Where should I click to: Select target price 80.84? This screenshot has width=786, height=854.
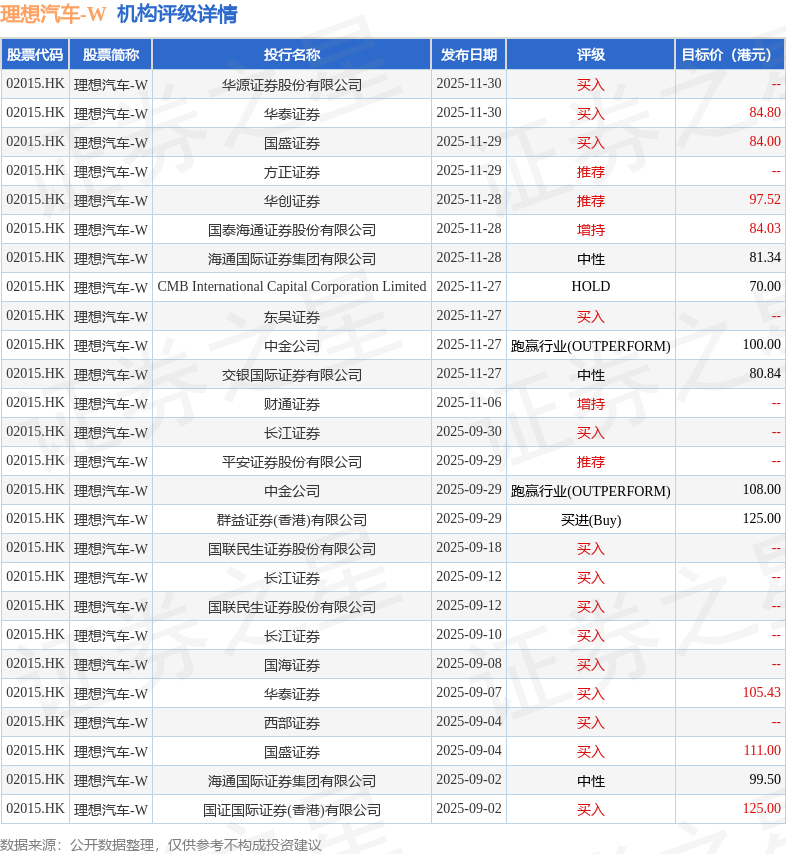click(765, 373)
